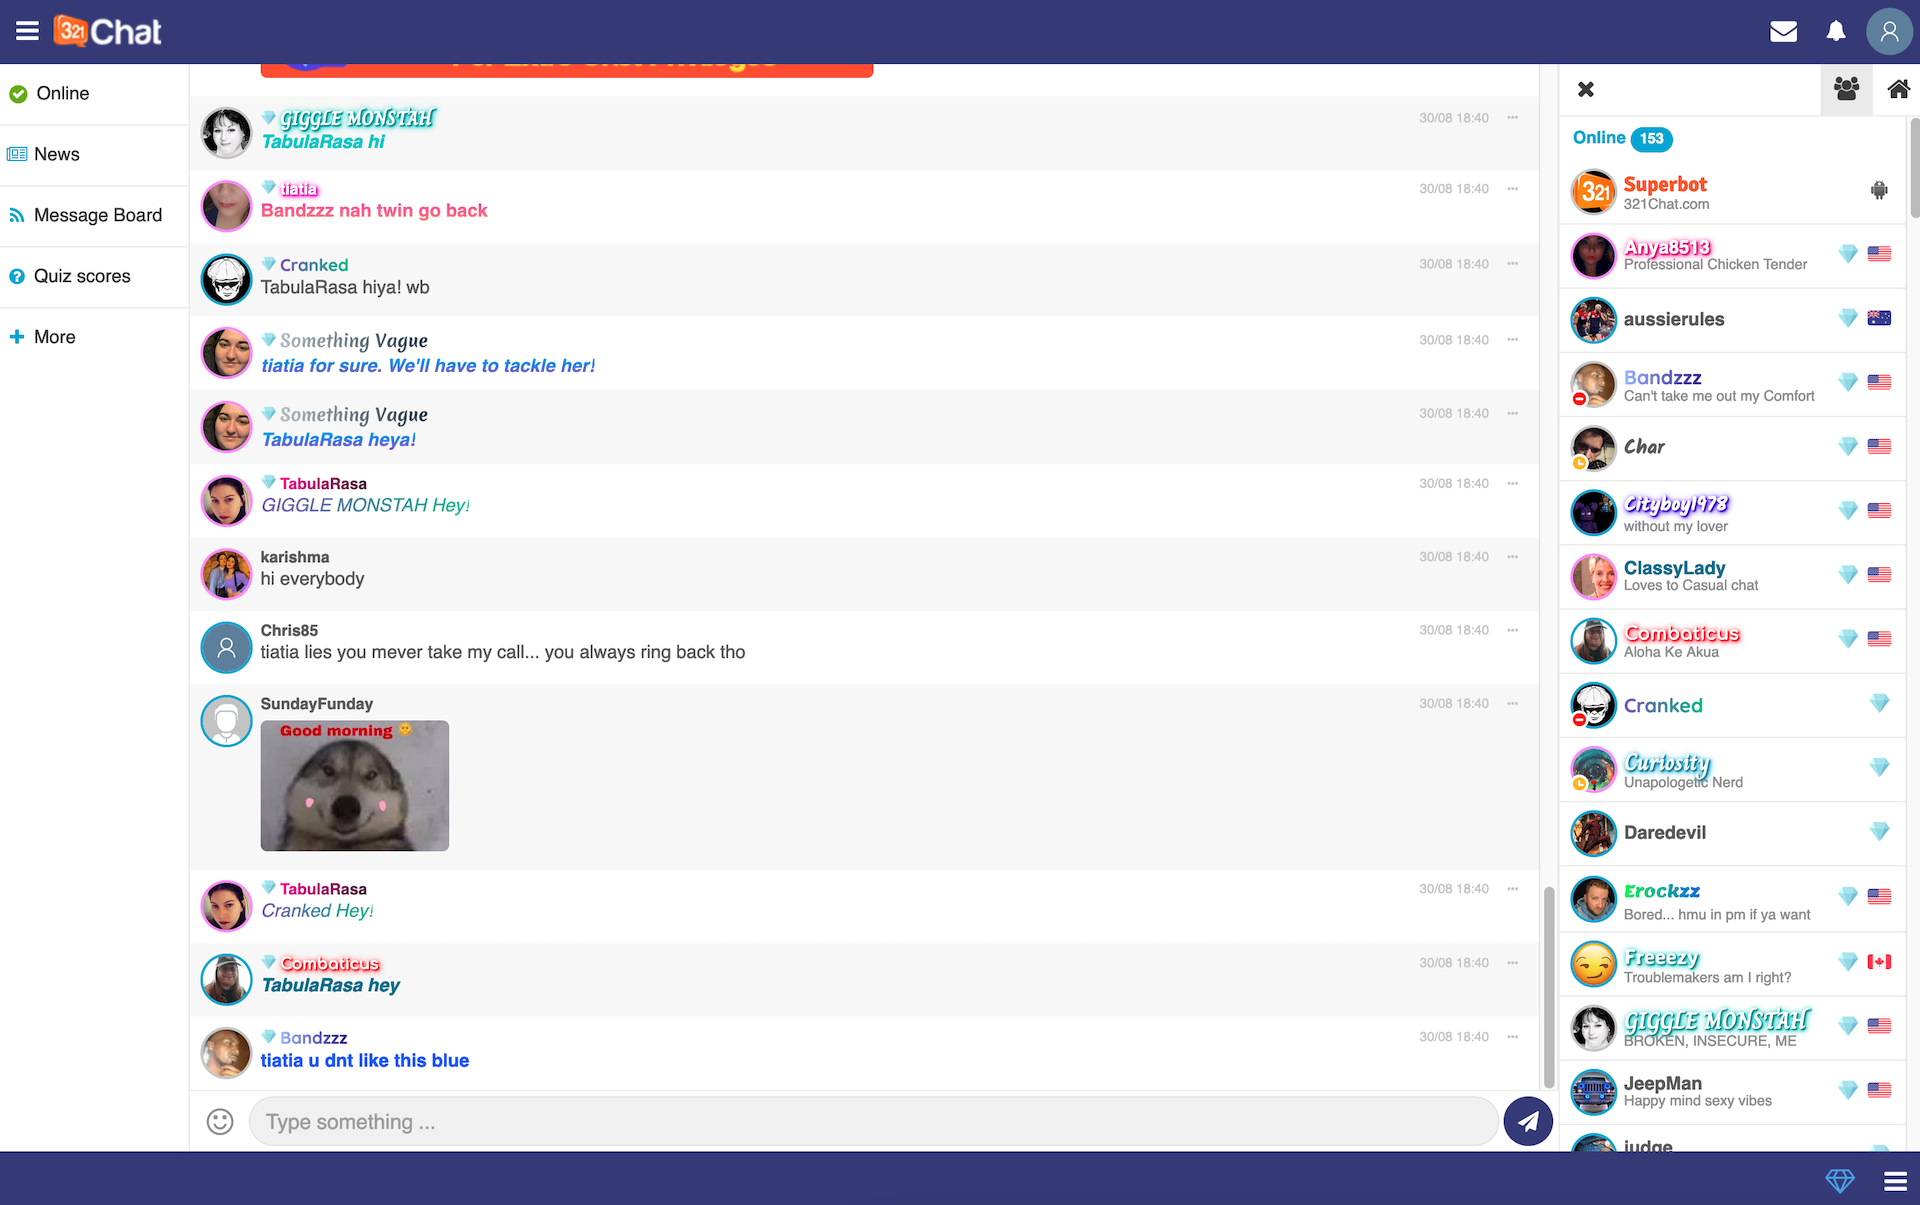The width and height of the screenshot is (1920, 1205).
Task: Click the emoji smiley picker icon
Action: pos(220,1121)
